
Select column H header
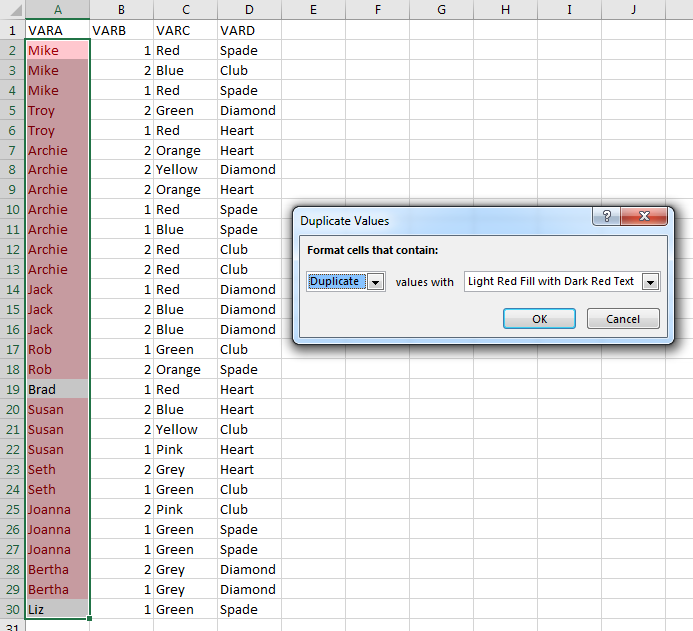[506, 9]
